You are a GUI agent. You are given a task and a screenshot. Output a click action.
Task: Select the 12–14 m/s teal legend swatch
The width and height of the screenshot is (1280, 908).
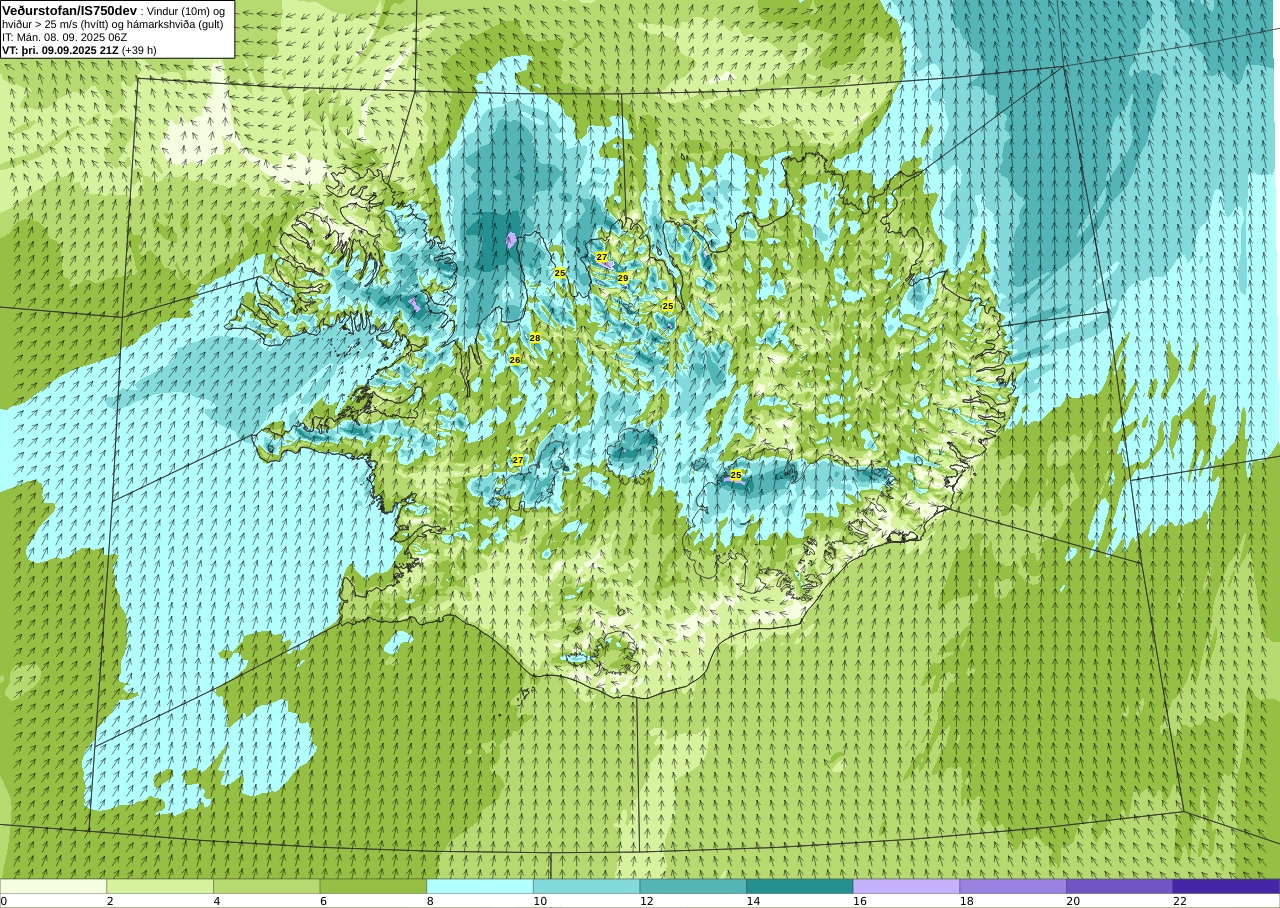click(693, 886)
